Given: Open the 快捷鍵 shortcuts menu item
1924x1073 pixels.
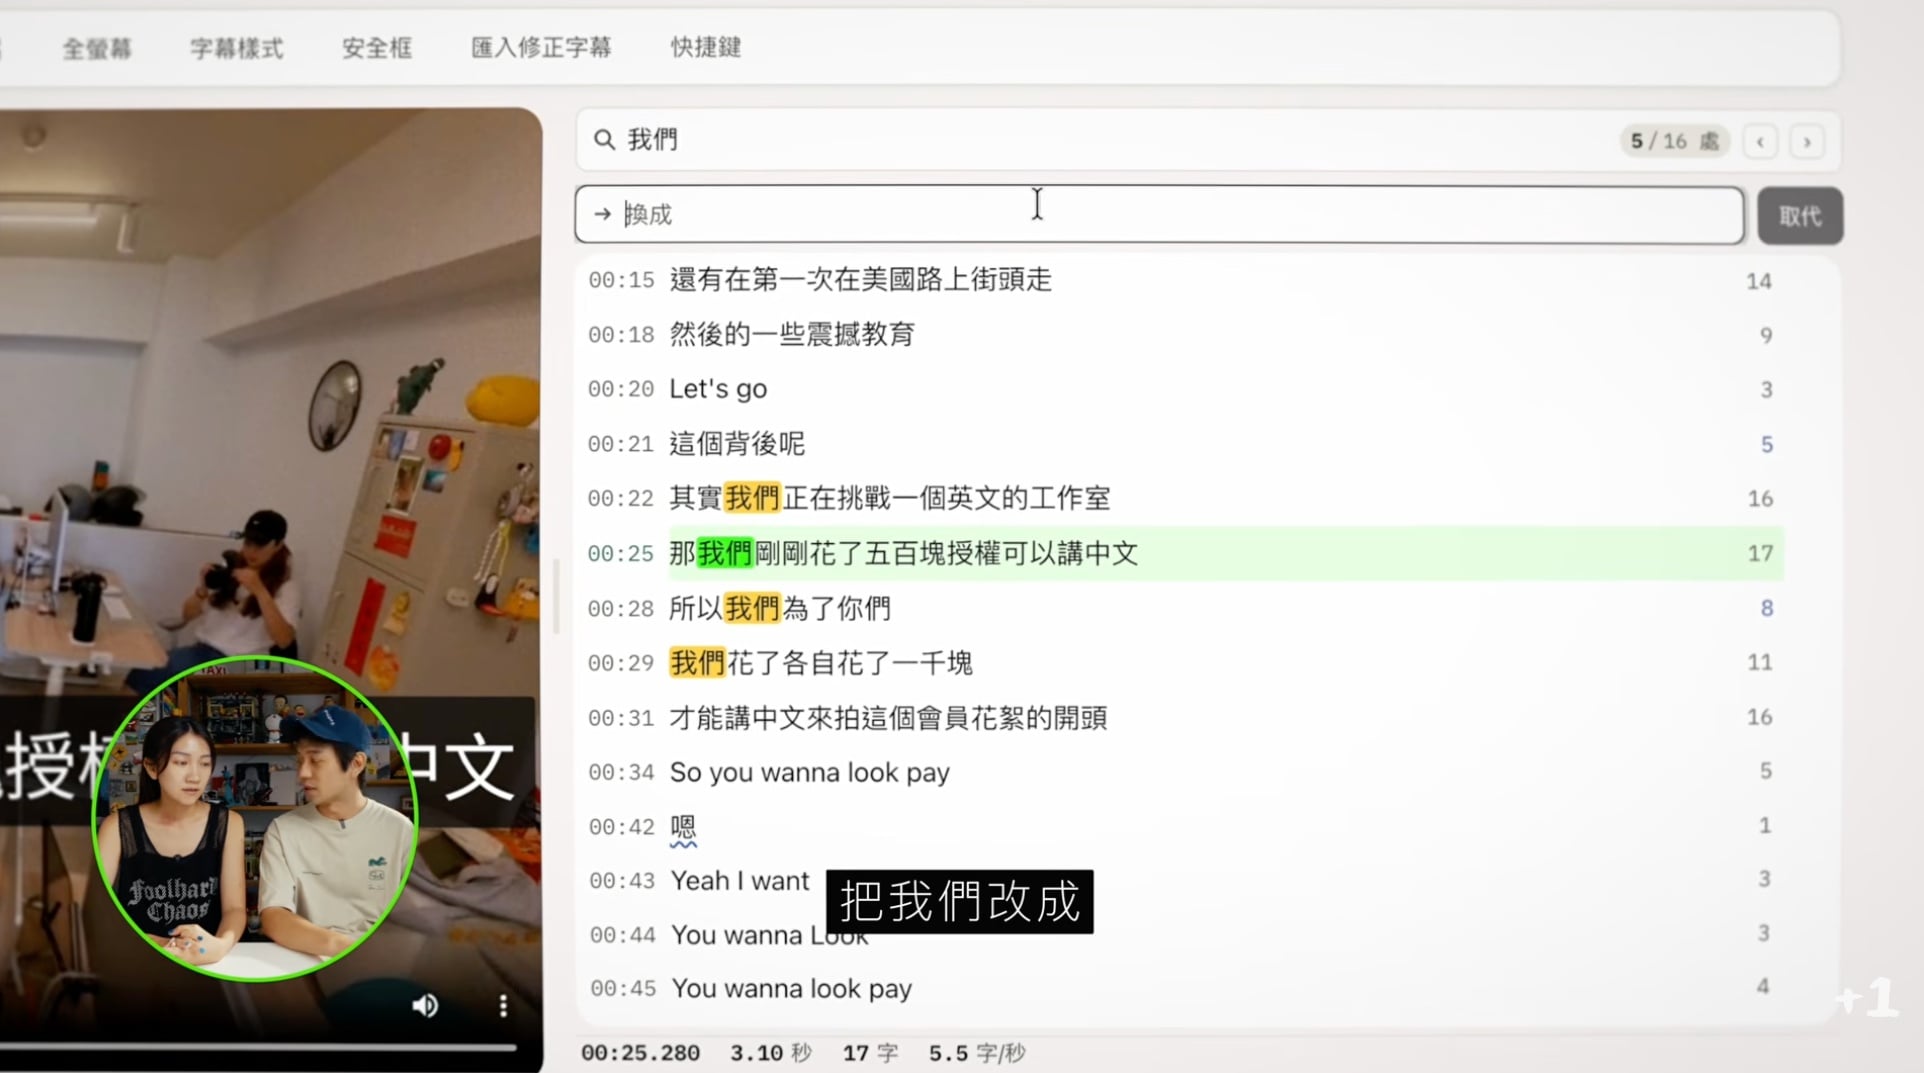Looking at the screenshot, I should [x=706, y=47].
